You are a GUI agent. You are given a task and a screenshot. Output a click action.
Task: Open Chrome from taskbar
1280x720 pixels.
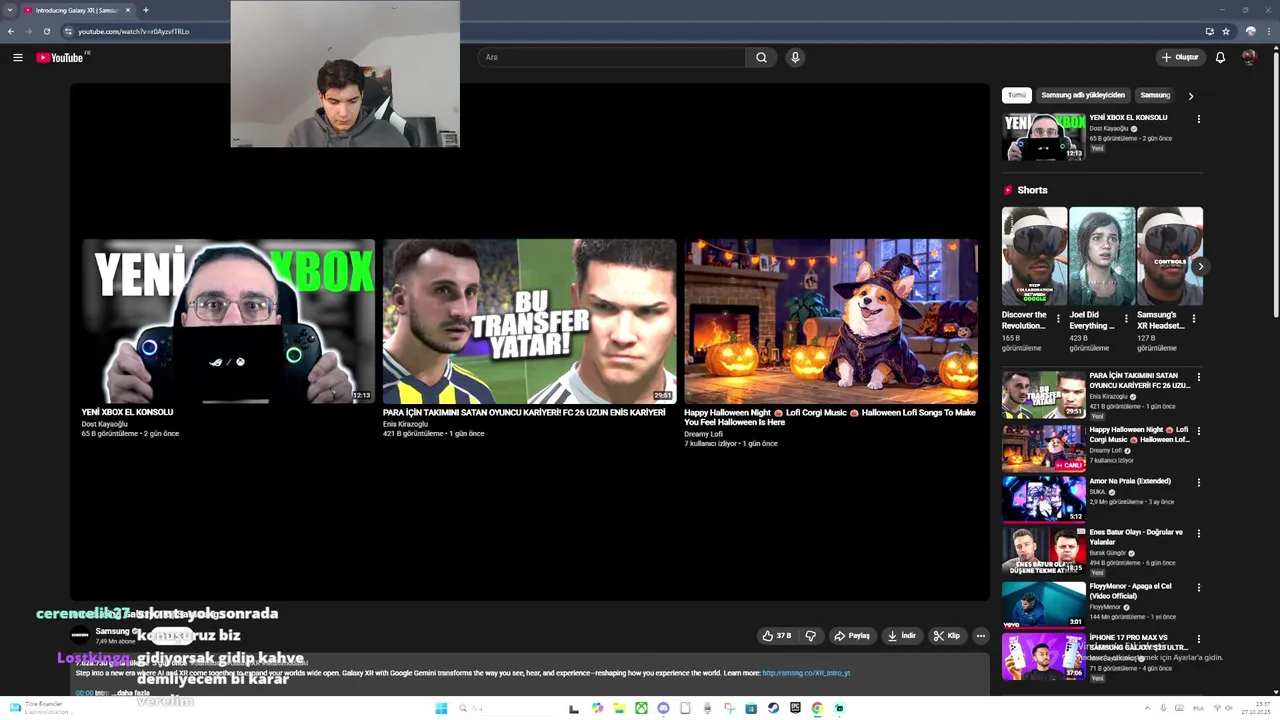817,708
